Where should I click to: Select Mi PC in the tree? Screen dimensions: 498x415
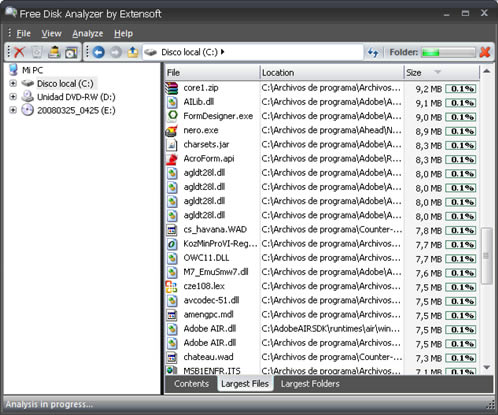click(32, 70)
